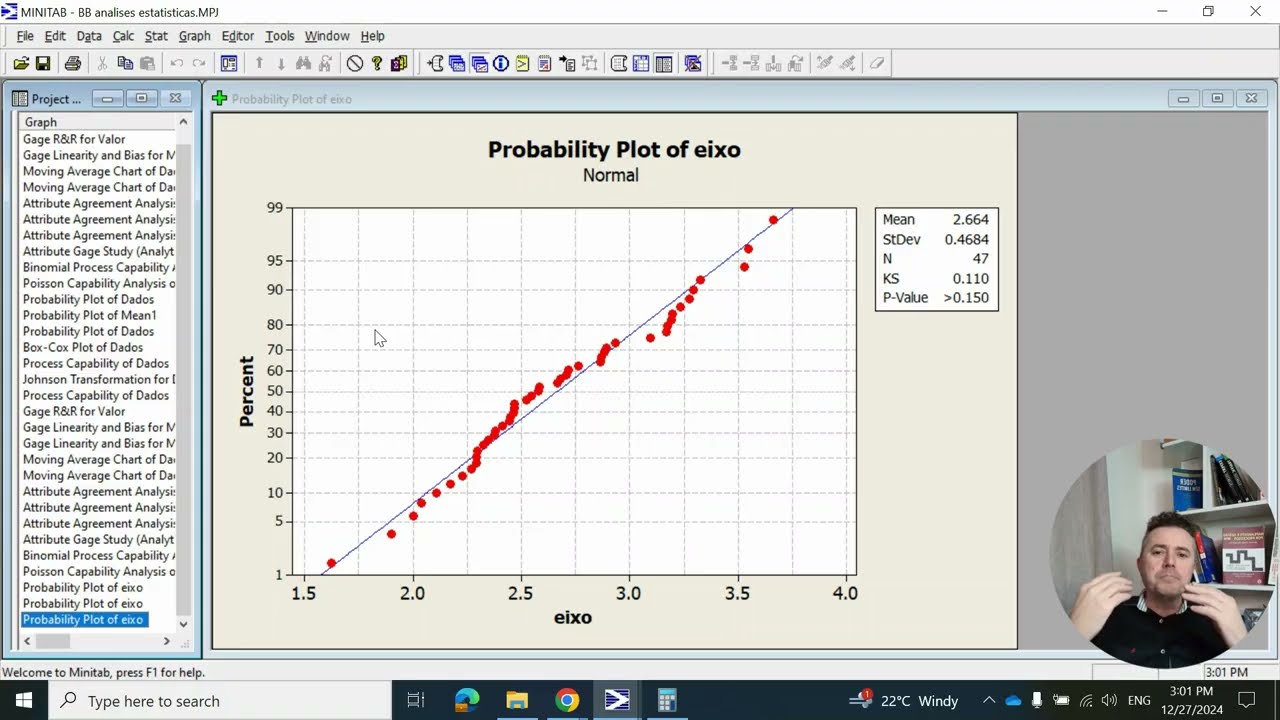
Task: Open a project with the folder icon
Action: [x=21, y=63]
